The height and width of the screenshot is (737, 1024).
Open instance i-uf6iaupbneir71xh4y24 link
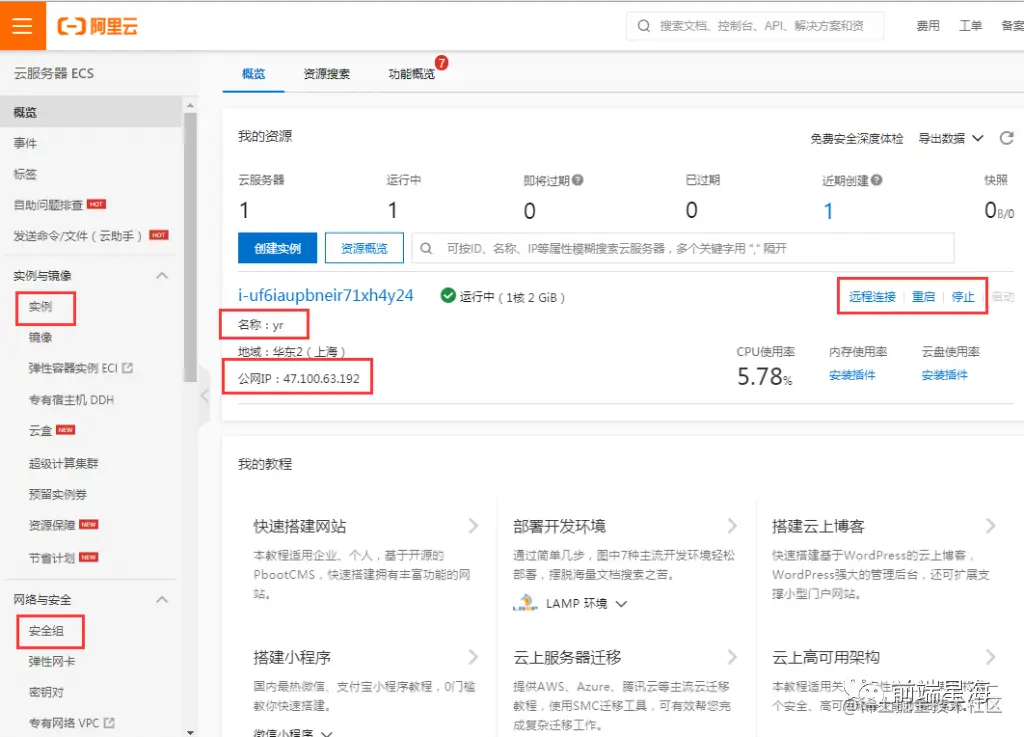pyautogui.click(x=326, y=295)
